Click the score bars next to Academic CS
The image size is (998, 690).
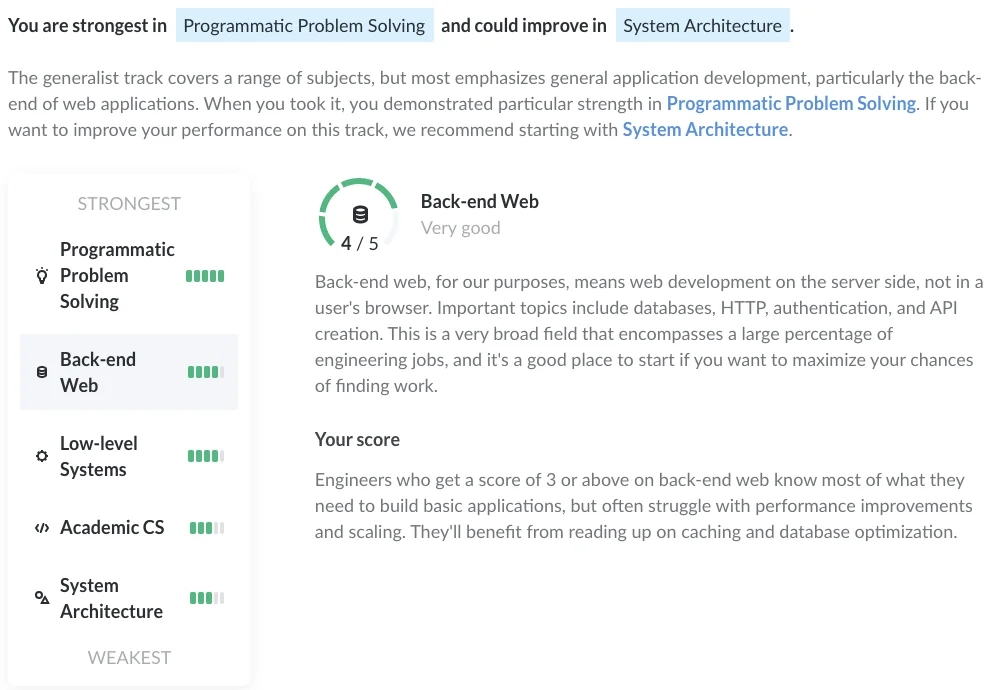pyautogui.click(x=205, y=527)
